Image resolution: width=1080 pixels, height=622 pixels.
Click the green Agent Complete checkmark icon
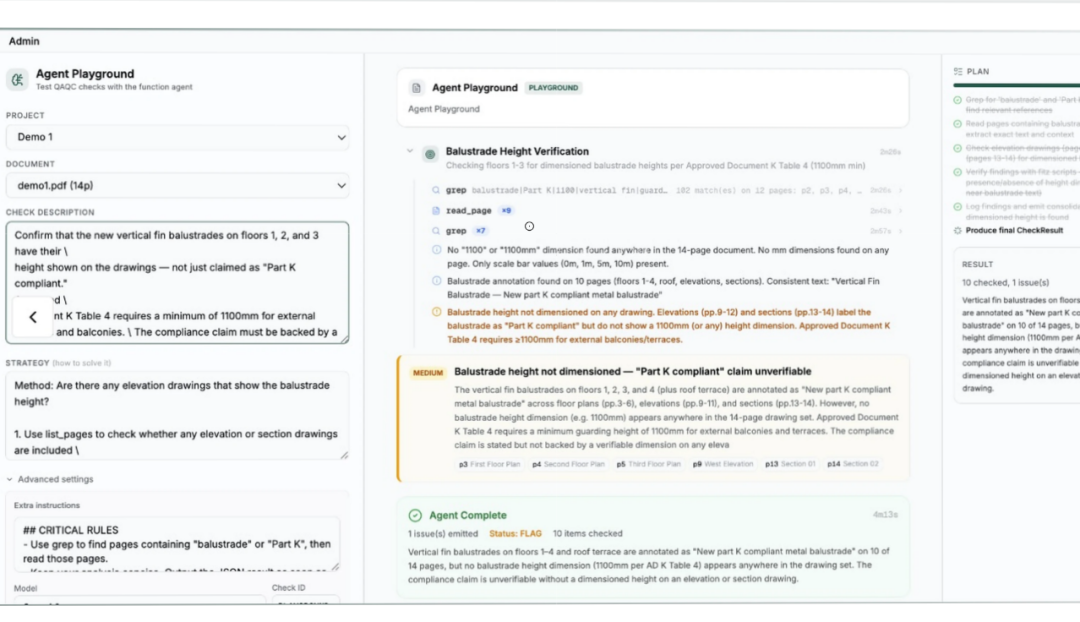point(415,515)
